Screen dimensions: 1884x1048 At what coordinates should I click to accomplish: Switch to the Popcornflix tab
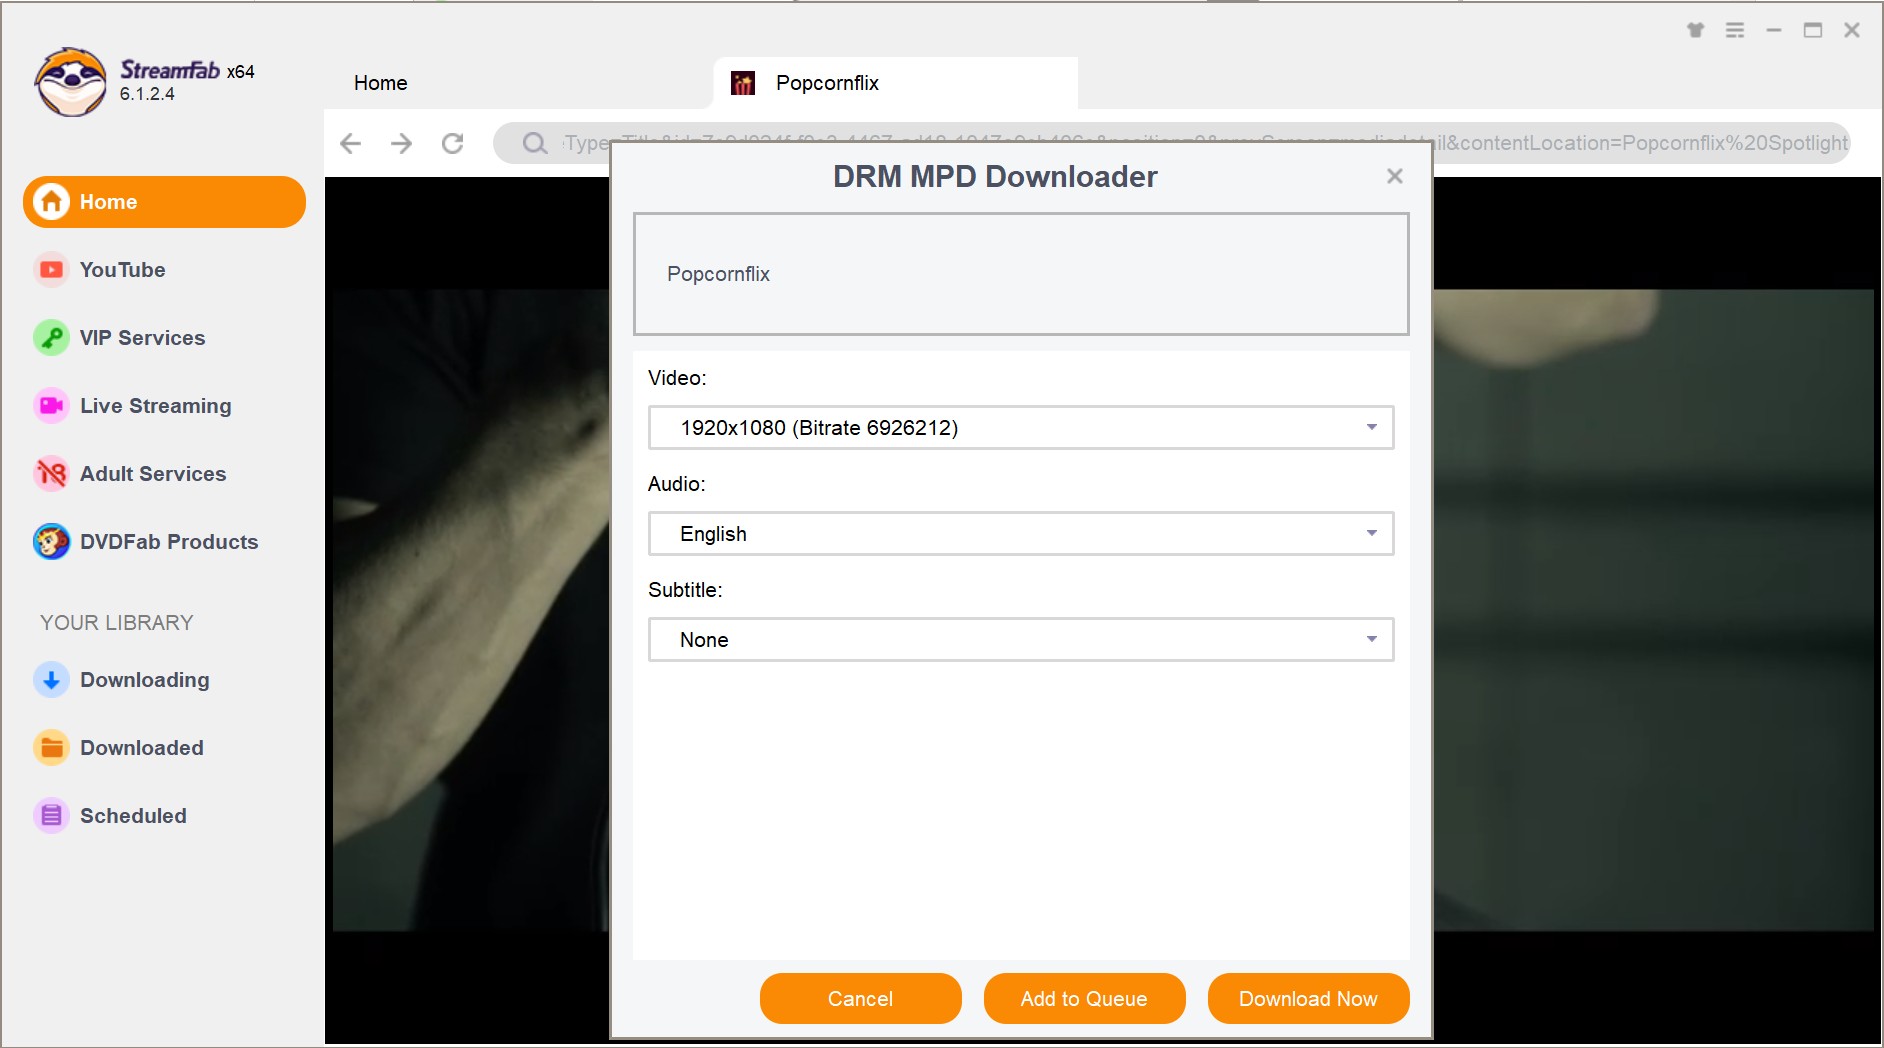click(x=896, y=83)
